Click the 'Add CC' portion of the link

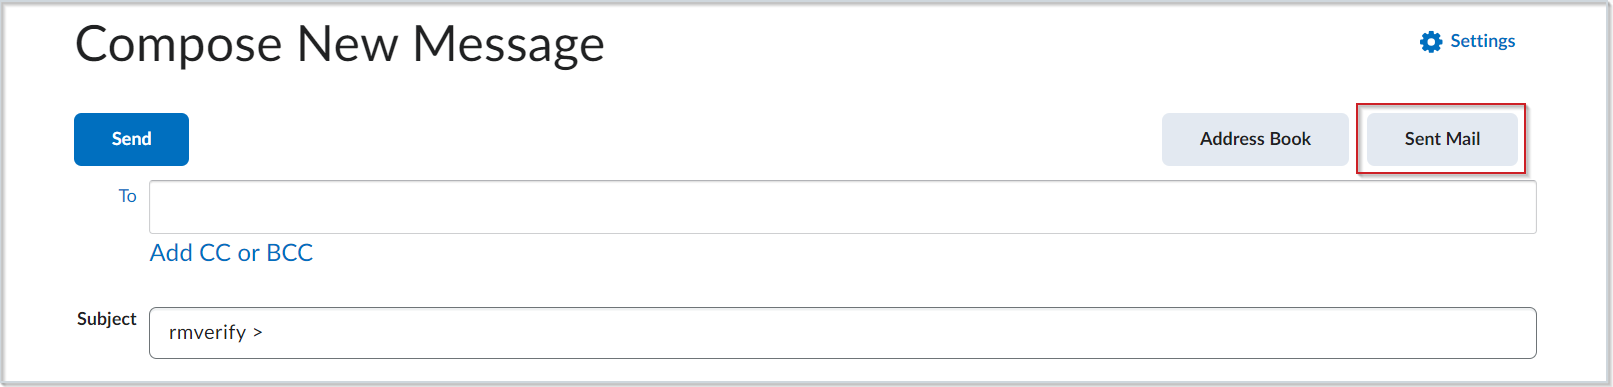(190, 253)
